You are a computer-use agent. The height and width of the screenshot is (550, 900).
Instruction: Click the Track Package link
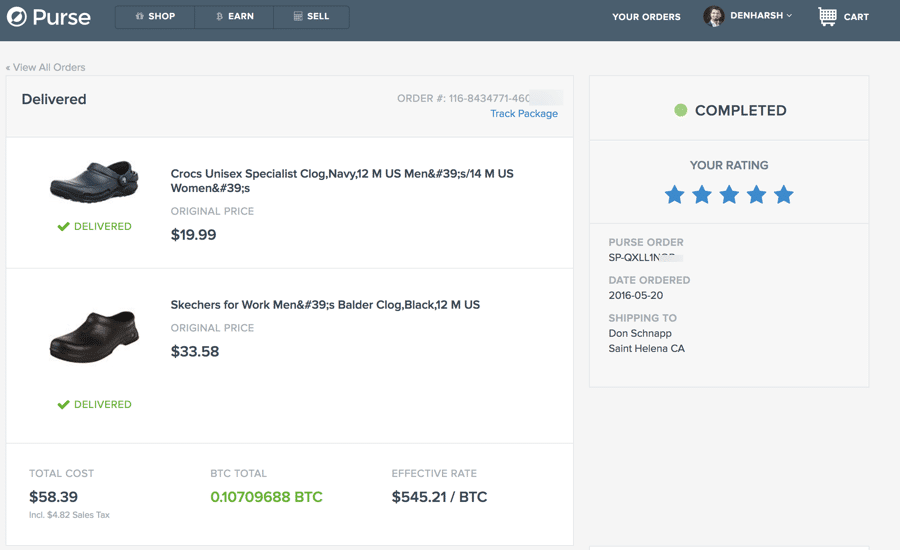coord(523,114)
